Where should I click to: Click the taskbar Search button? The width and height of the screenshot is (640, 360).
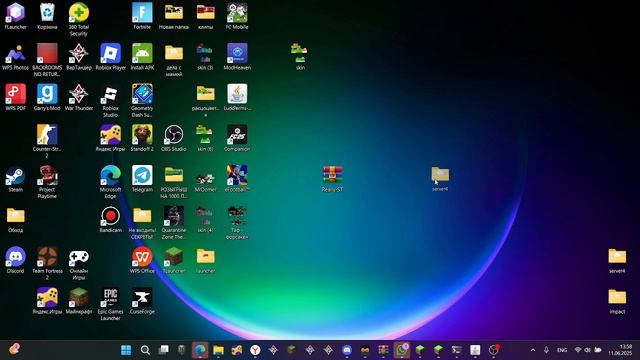[x=145, y=350]
